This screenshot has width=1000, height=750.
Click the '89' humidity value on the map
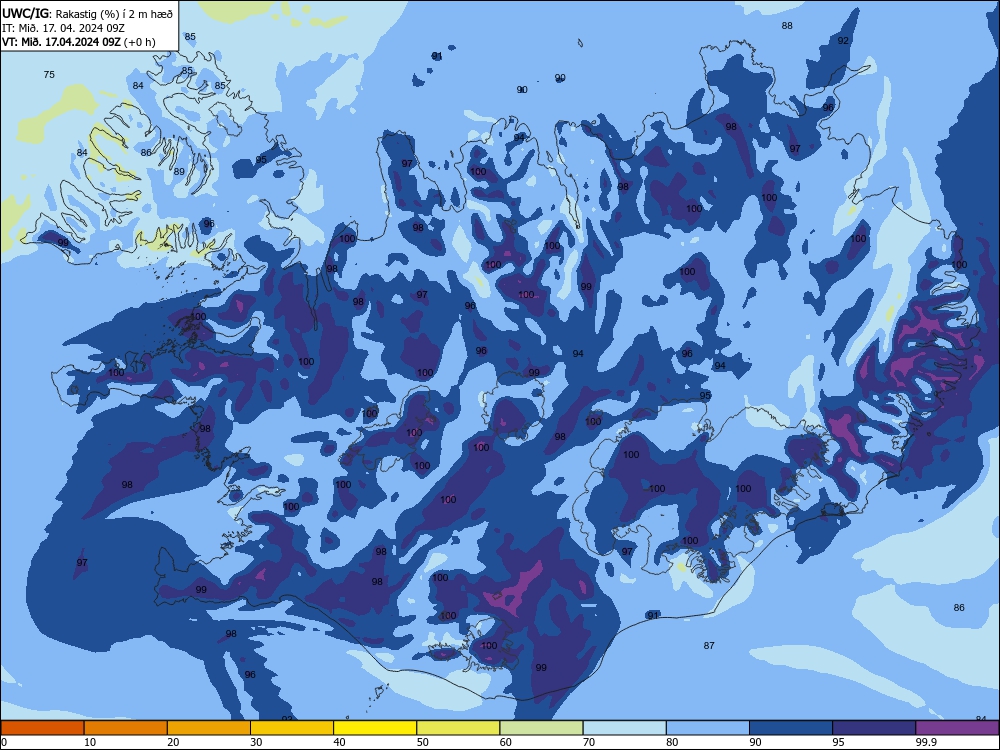pyautogui.click(x=179, y=172)
